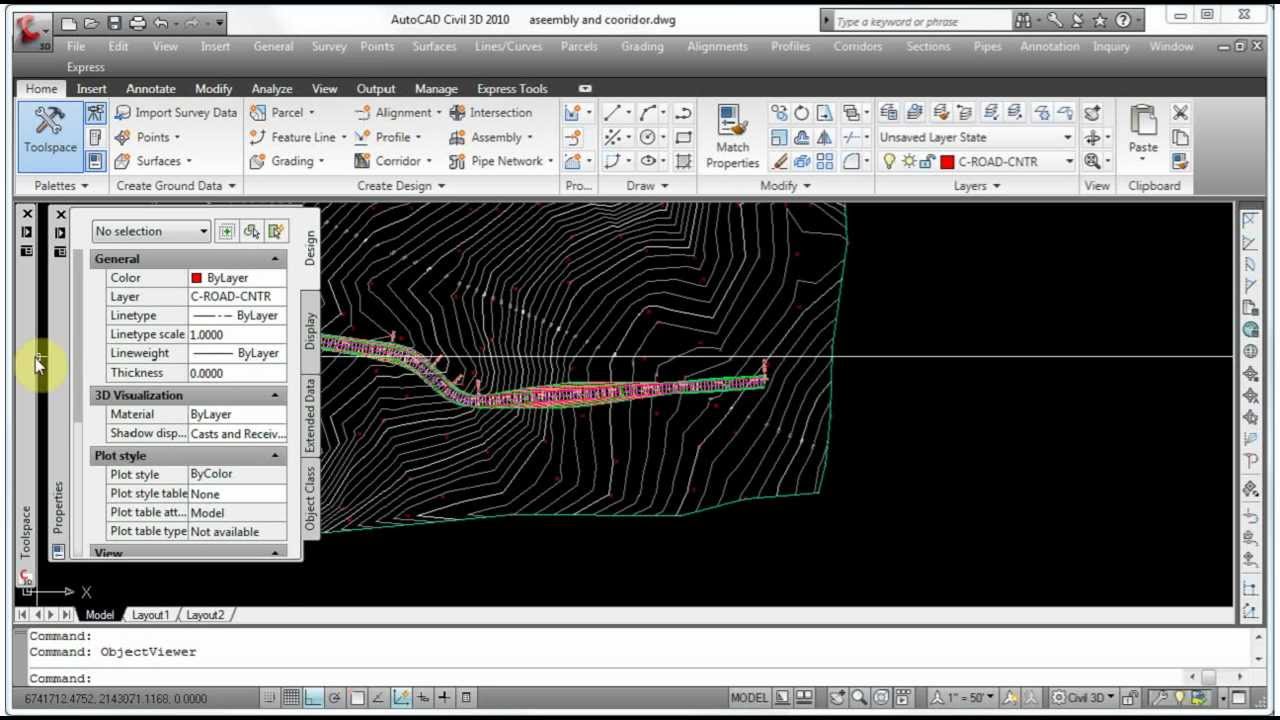
Task: Open the Corridors menu
Action: tap(858, 46)
